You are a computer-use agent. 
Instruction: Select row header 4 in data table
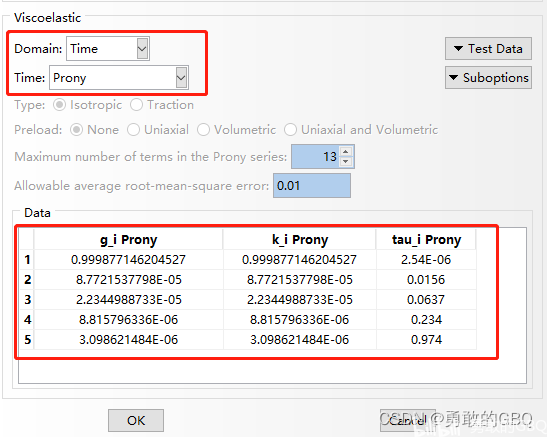27,320
